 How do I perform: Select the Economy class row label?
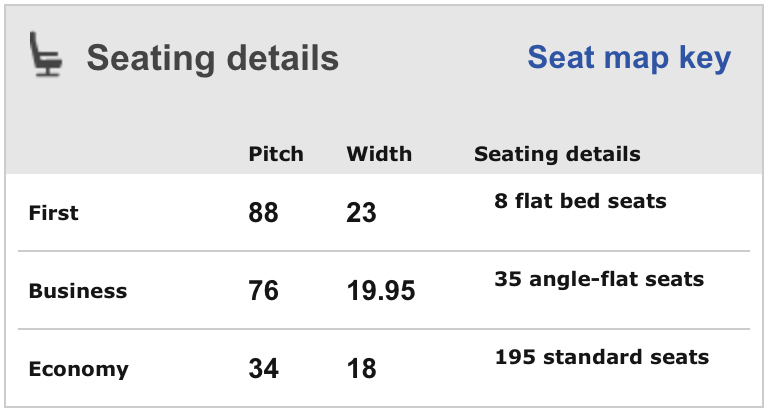78,369
